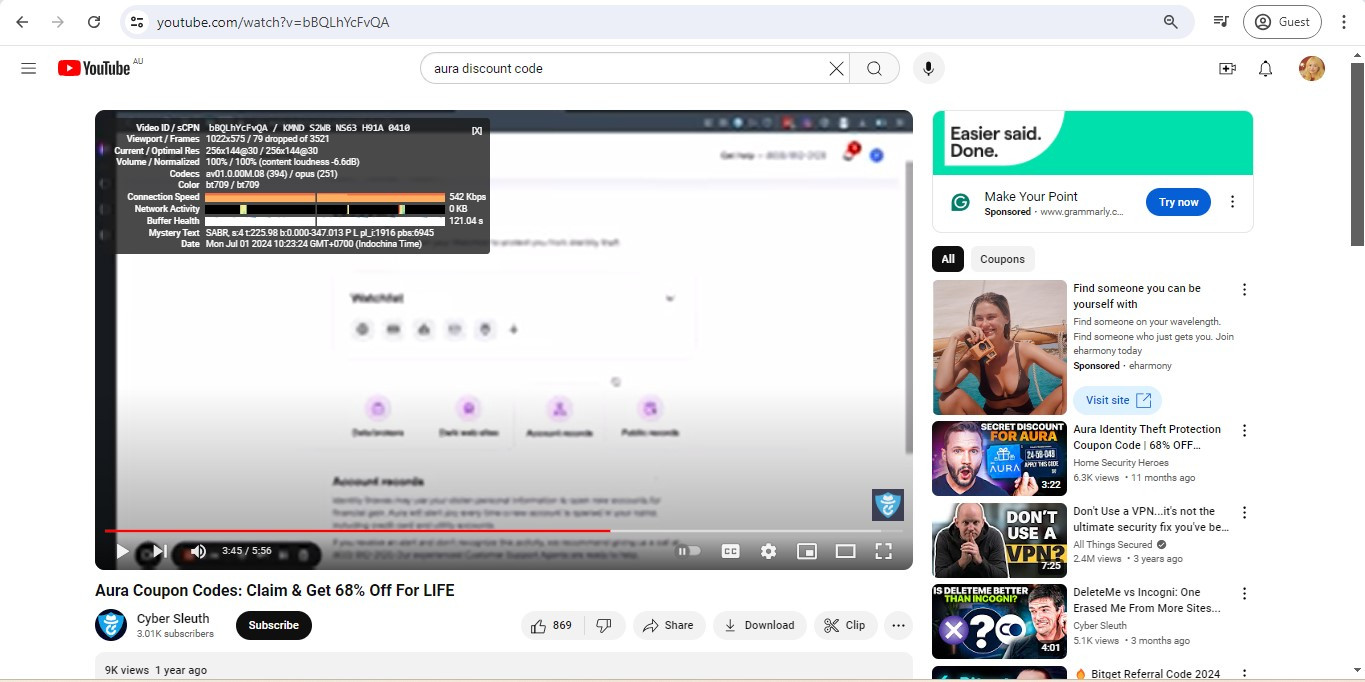Open media control icon in browser toolbar
Screen dimensions: 1365x682
pos(1220,21)
